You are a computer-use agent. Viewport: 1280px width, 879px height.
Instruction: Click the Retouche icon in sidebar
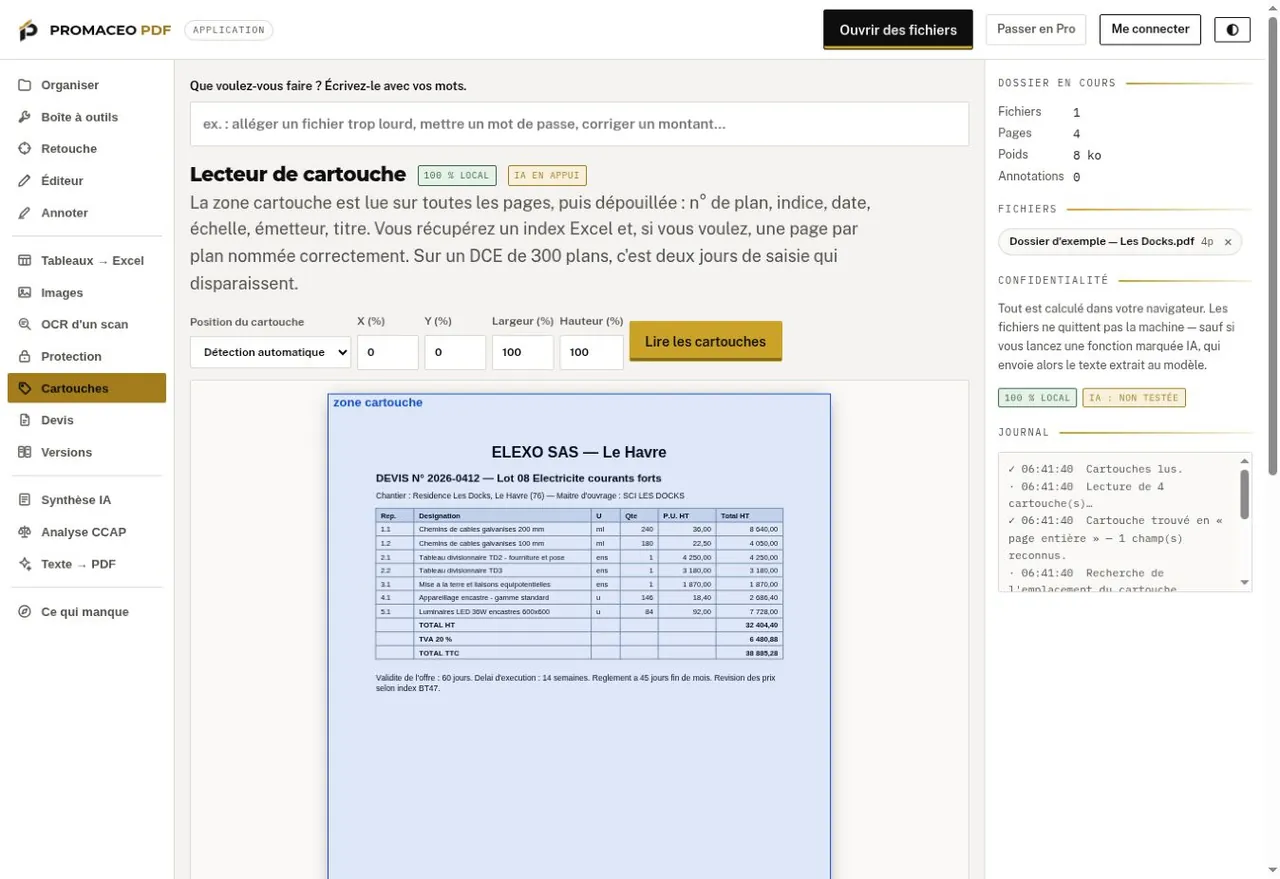click(x=25, y=149)
